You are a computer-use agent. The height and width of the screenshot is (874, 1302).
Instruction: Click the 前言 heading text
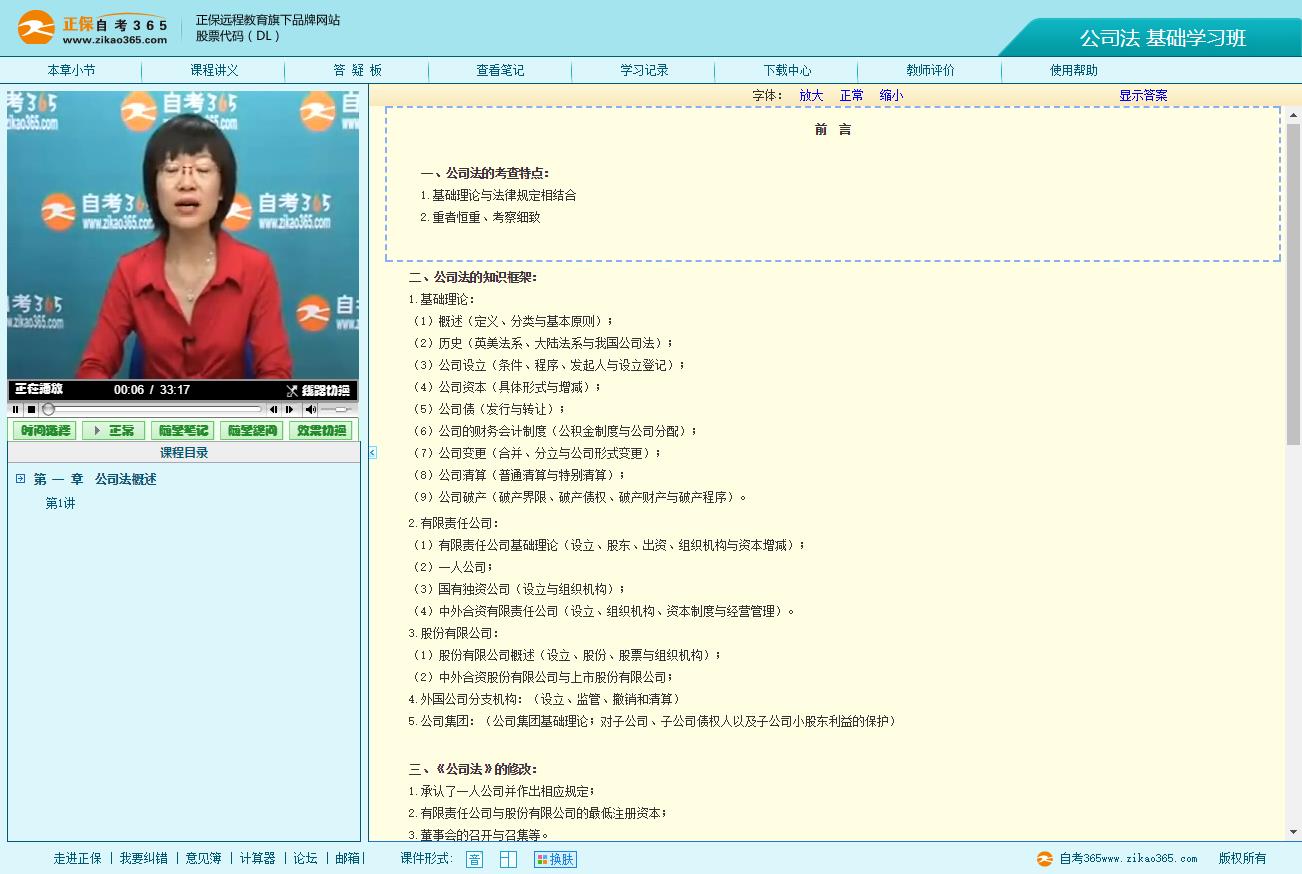833,129
